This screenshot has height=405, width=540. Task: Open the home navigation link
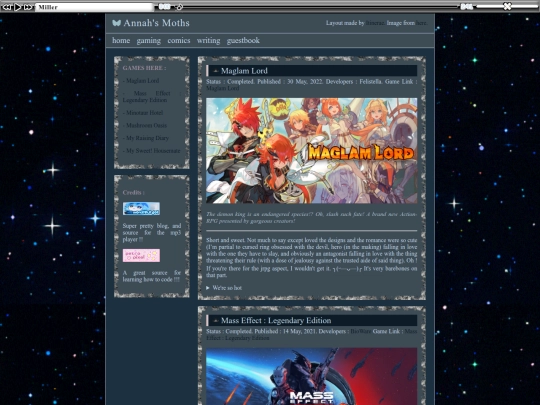pos(121,40)
